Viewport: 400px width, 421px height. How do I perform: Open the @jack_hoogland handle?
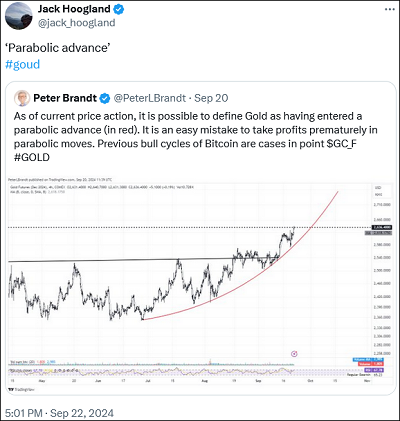(76, 23)
